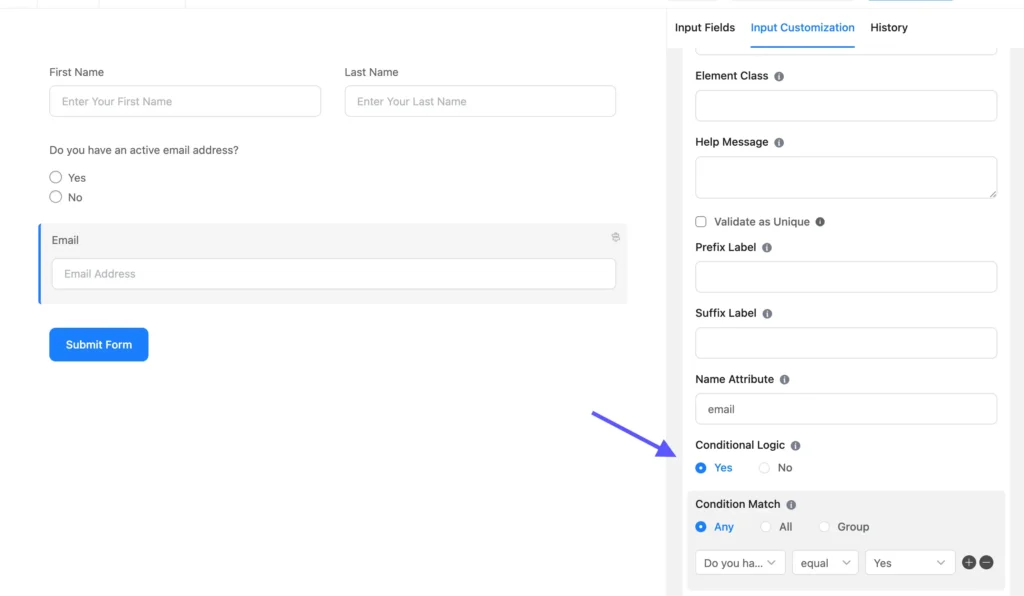Select No for Conditional Logic
This screenshot has width=1024, height=596.
tap(763, 467)
